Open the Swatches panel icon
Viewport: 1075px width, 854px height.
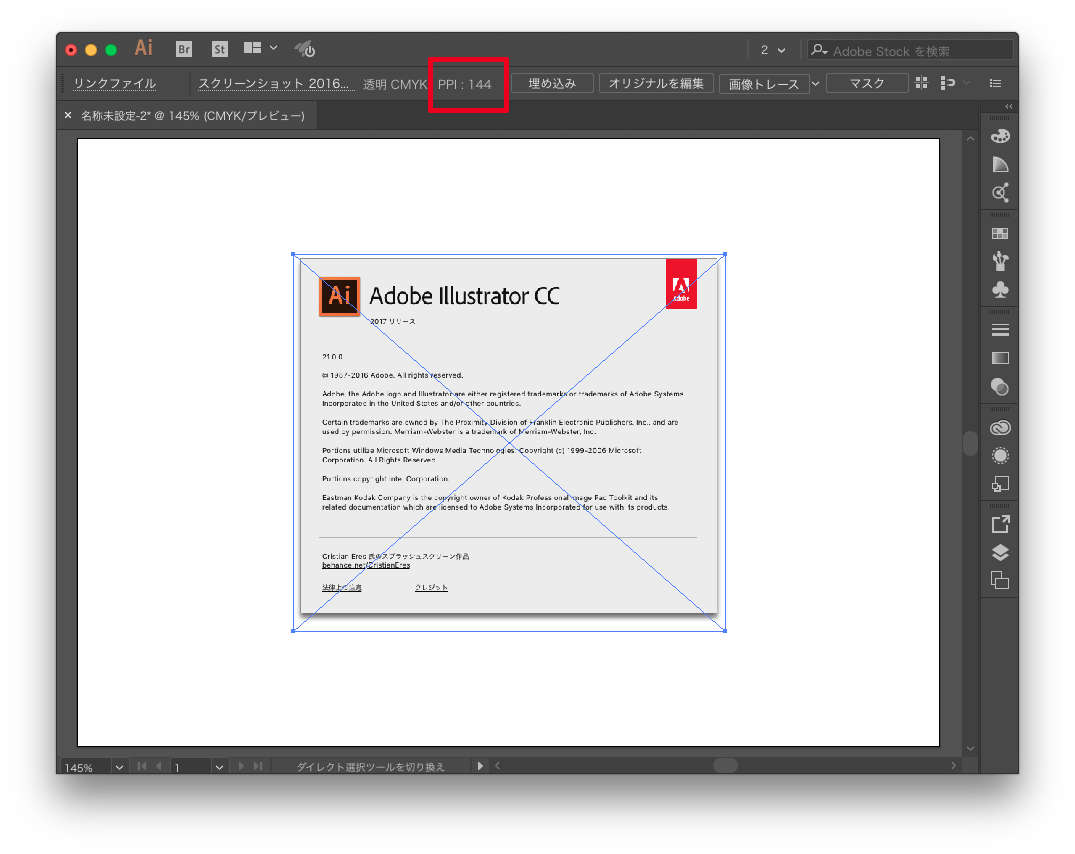1000,234
